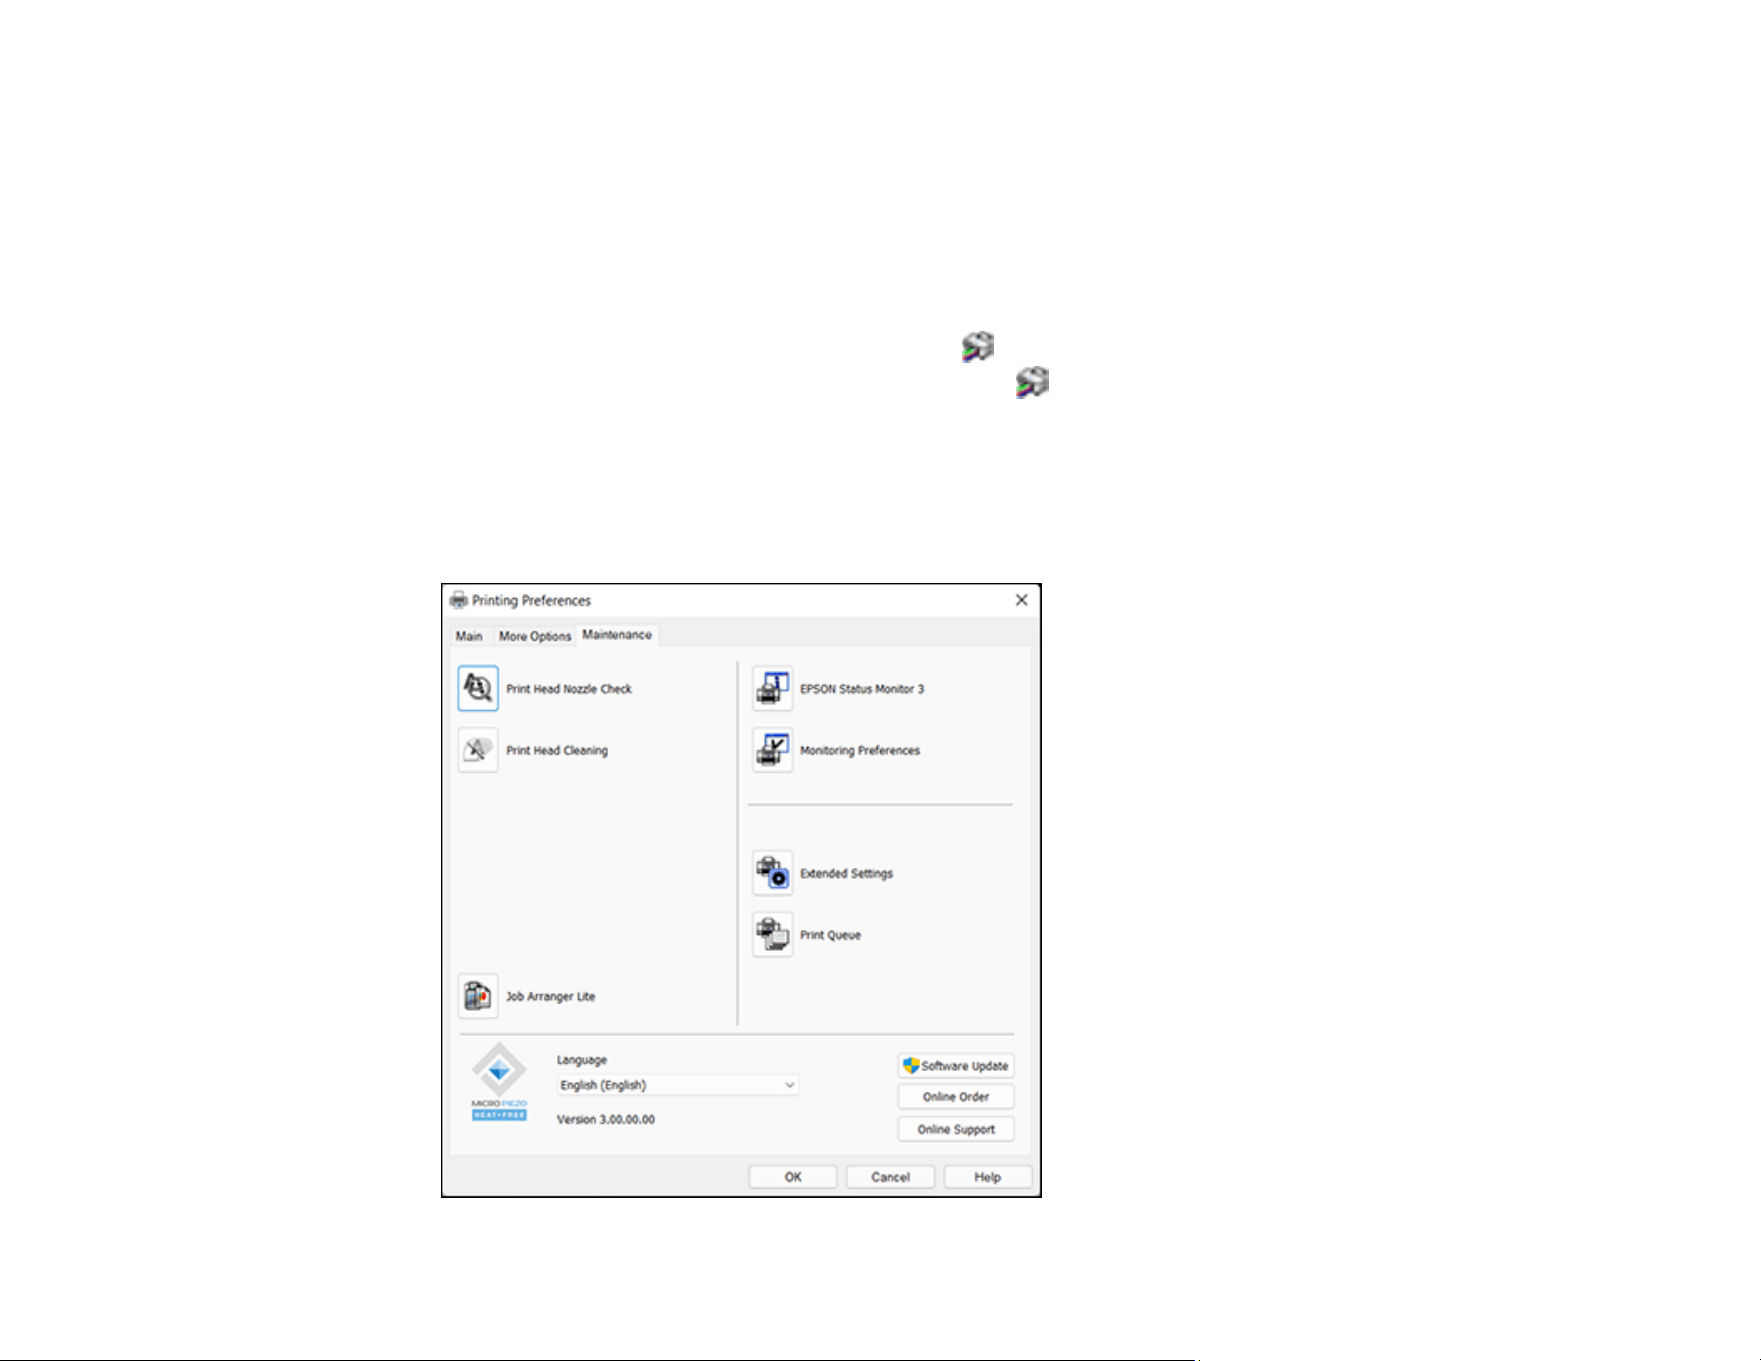Image resolution: width=1761 pixels, height=1361 pixels.
Task: Open Monitoring Preferences icon
Action: (x=773, y=750)
